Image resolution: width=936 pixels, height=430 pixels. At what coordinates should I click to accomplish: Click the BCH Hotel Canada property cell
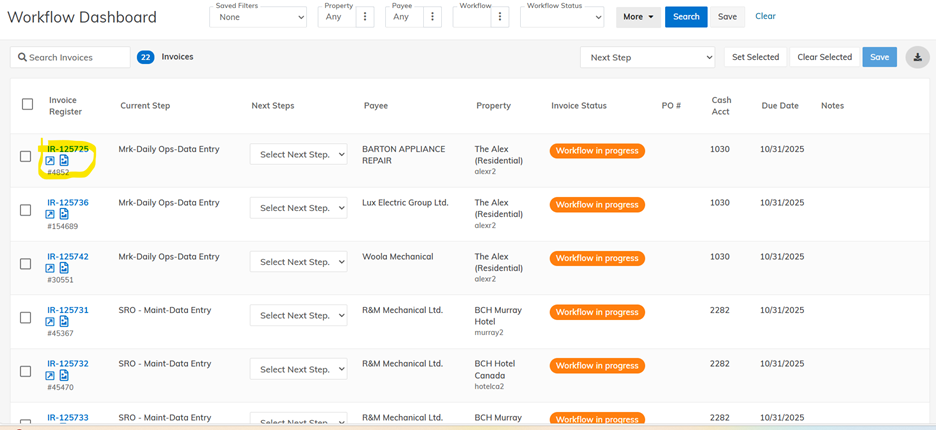coord(495,374)
